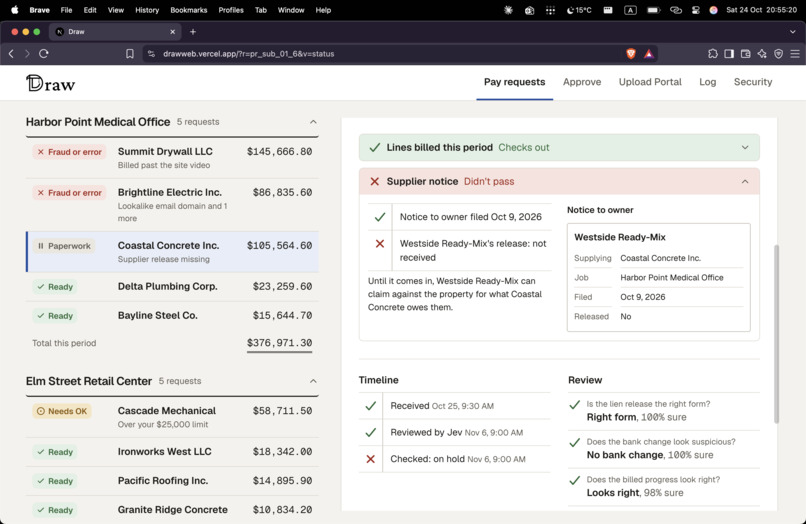The width and height of the screenshot is (806, 524).
Task: Open the Leo AI sparkle icon
Action: (x=762, y=53)
